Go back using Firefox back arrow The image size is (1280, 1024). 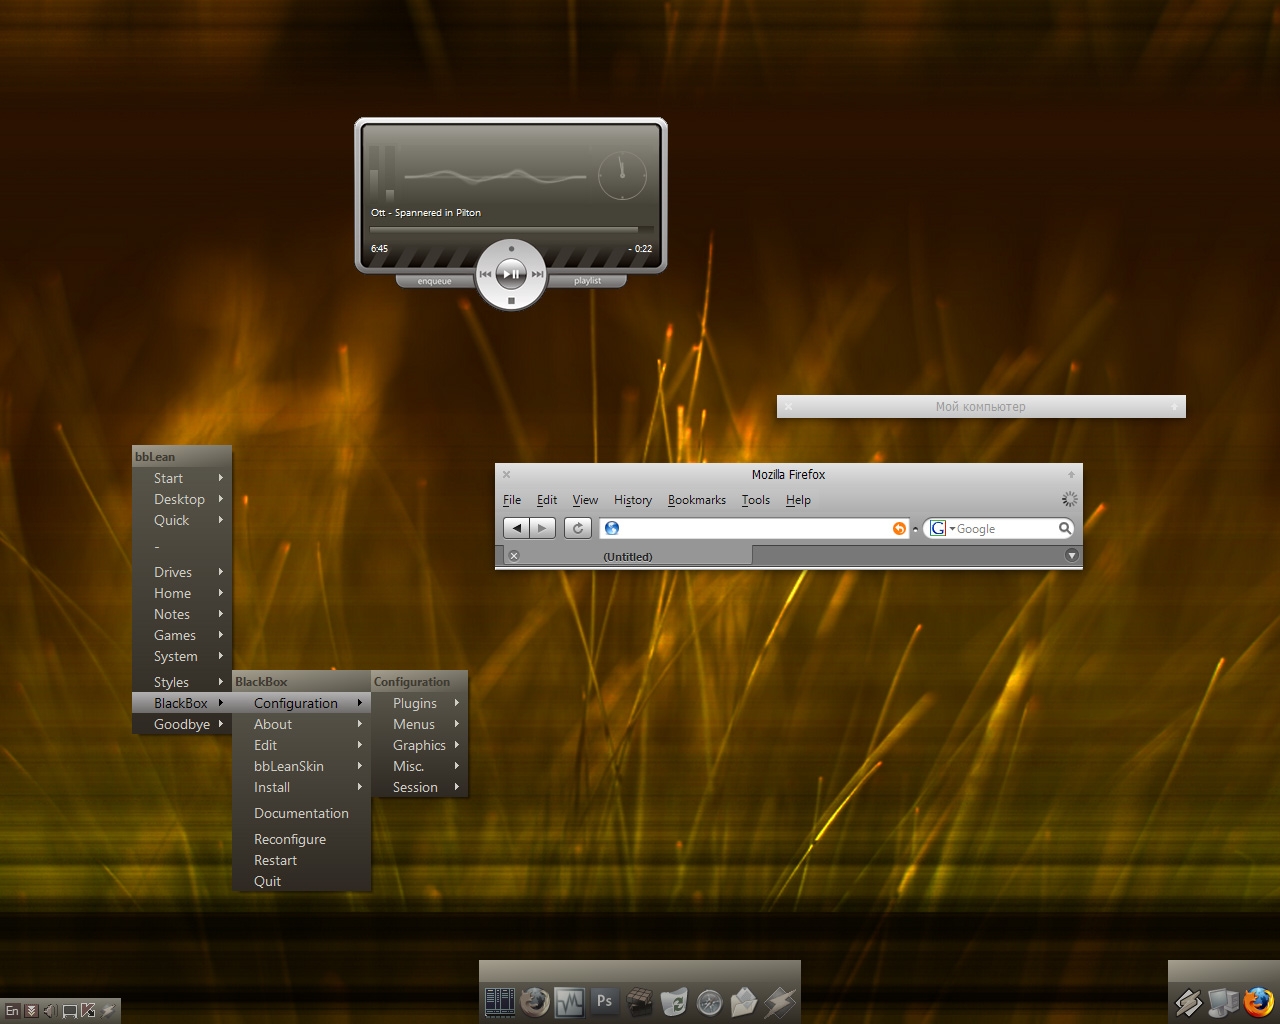coord(516,528)
